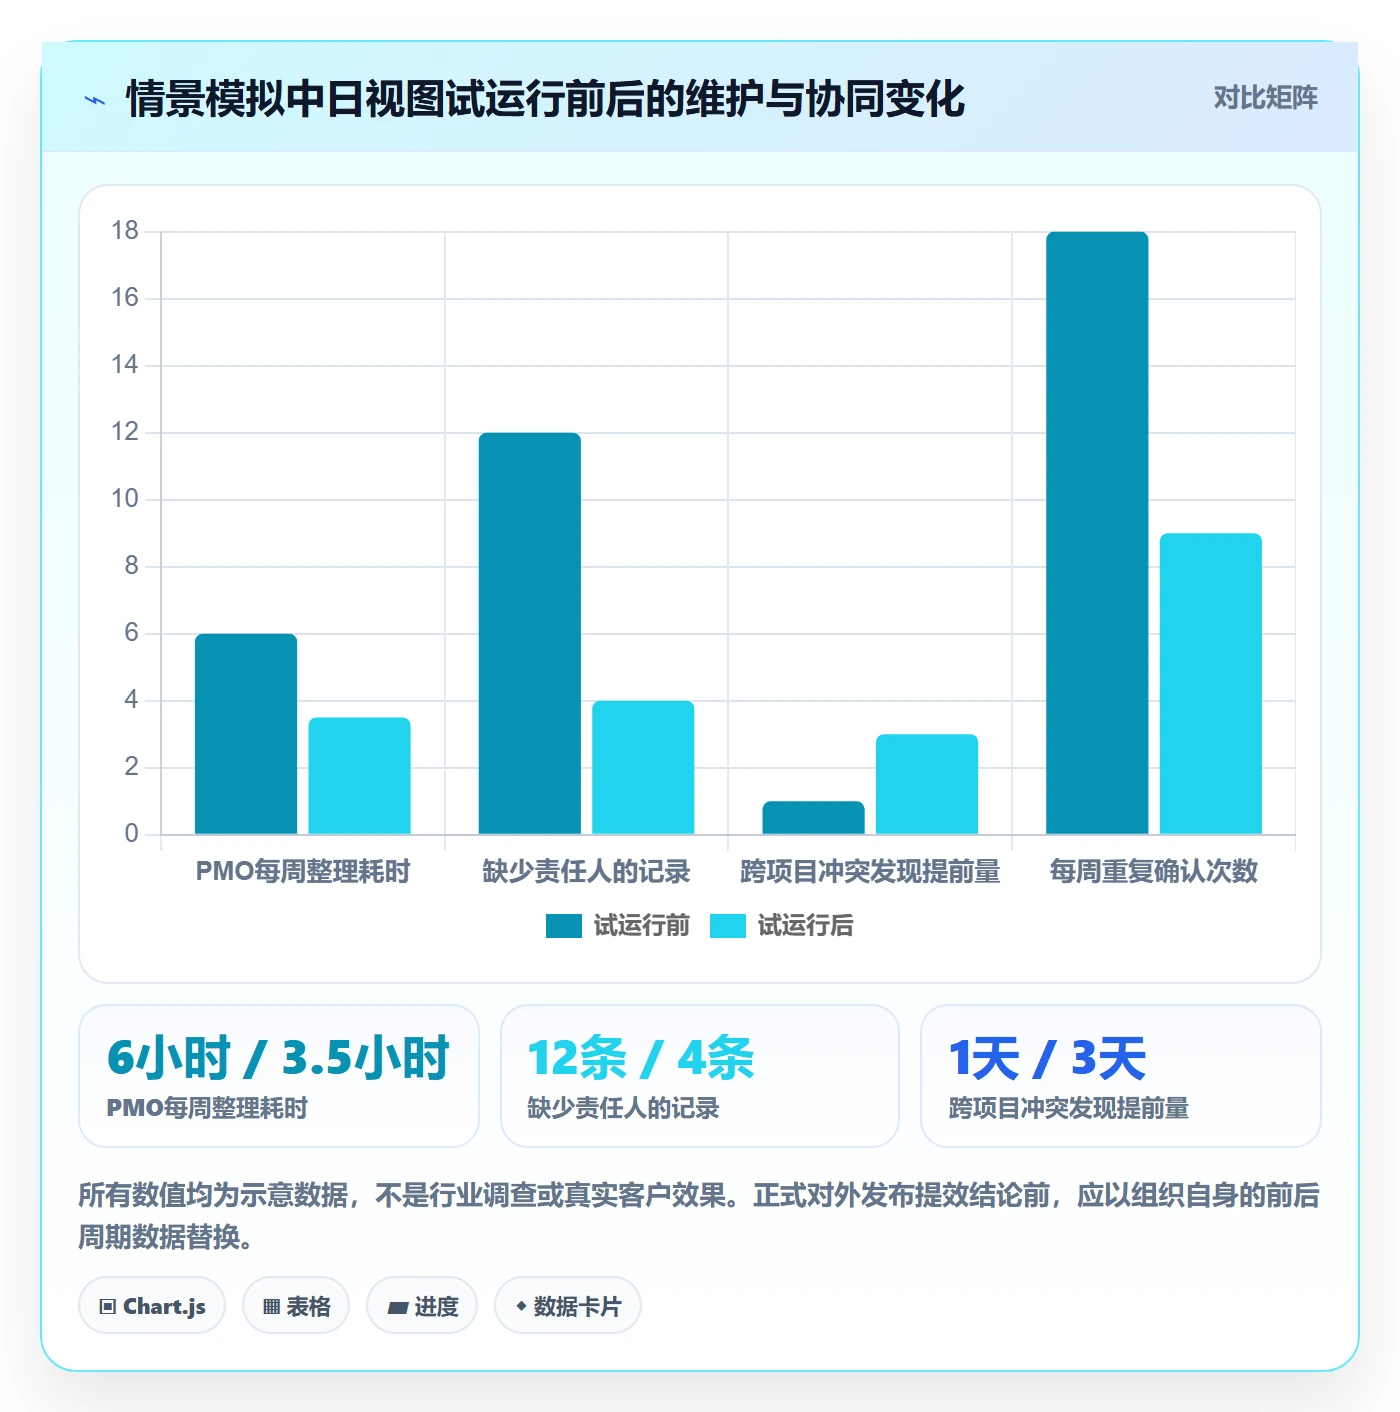Click the 试运行后 bar for 缺少责任人的记录
The height and width of the screenshot is (1412, 1400).
tap(643, 767)
